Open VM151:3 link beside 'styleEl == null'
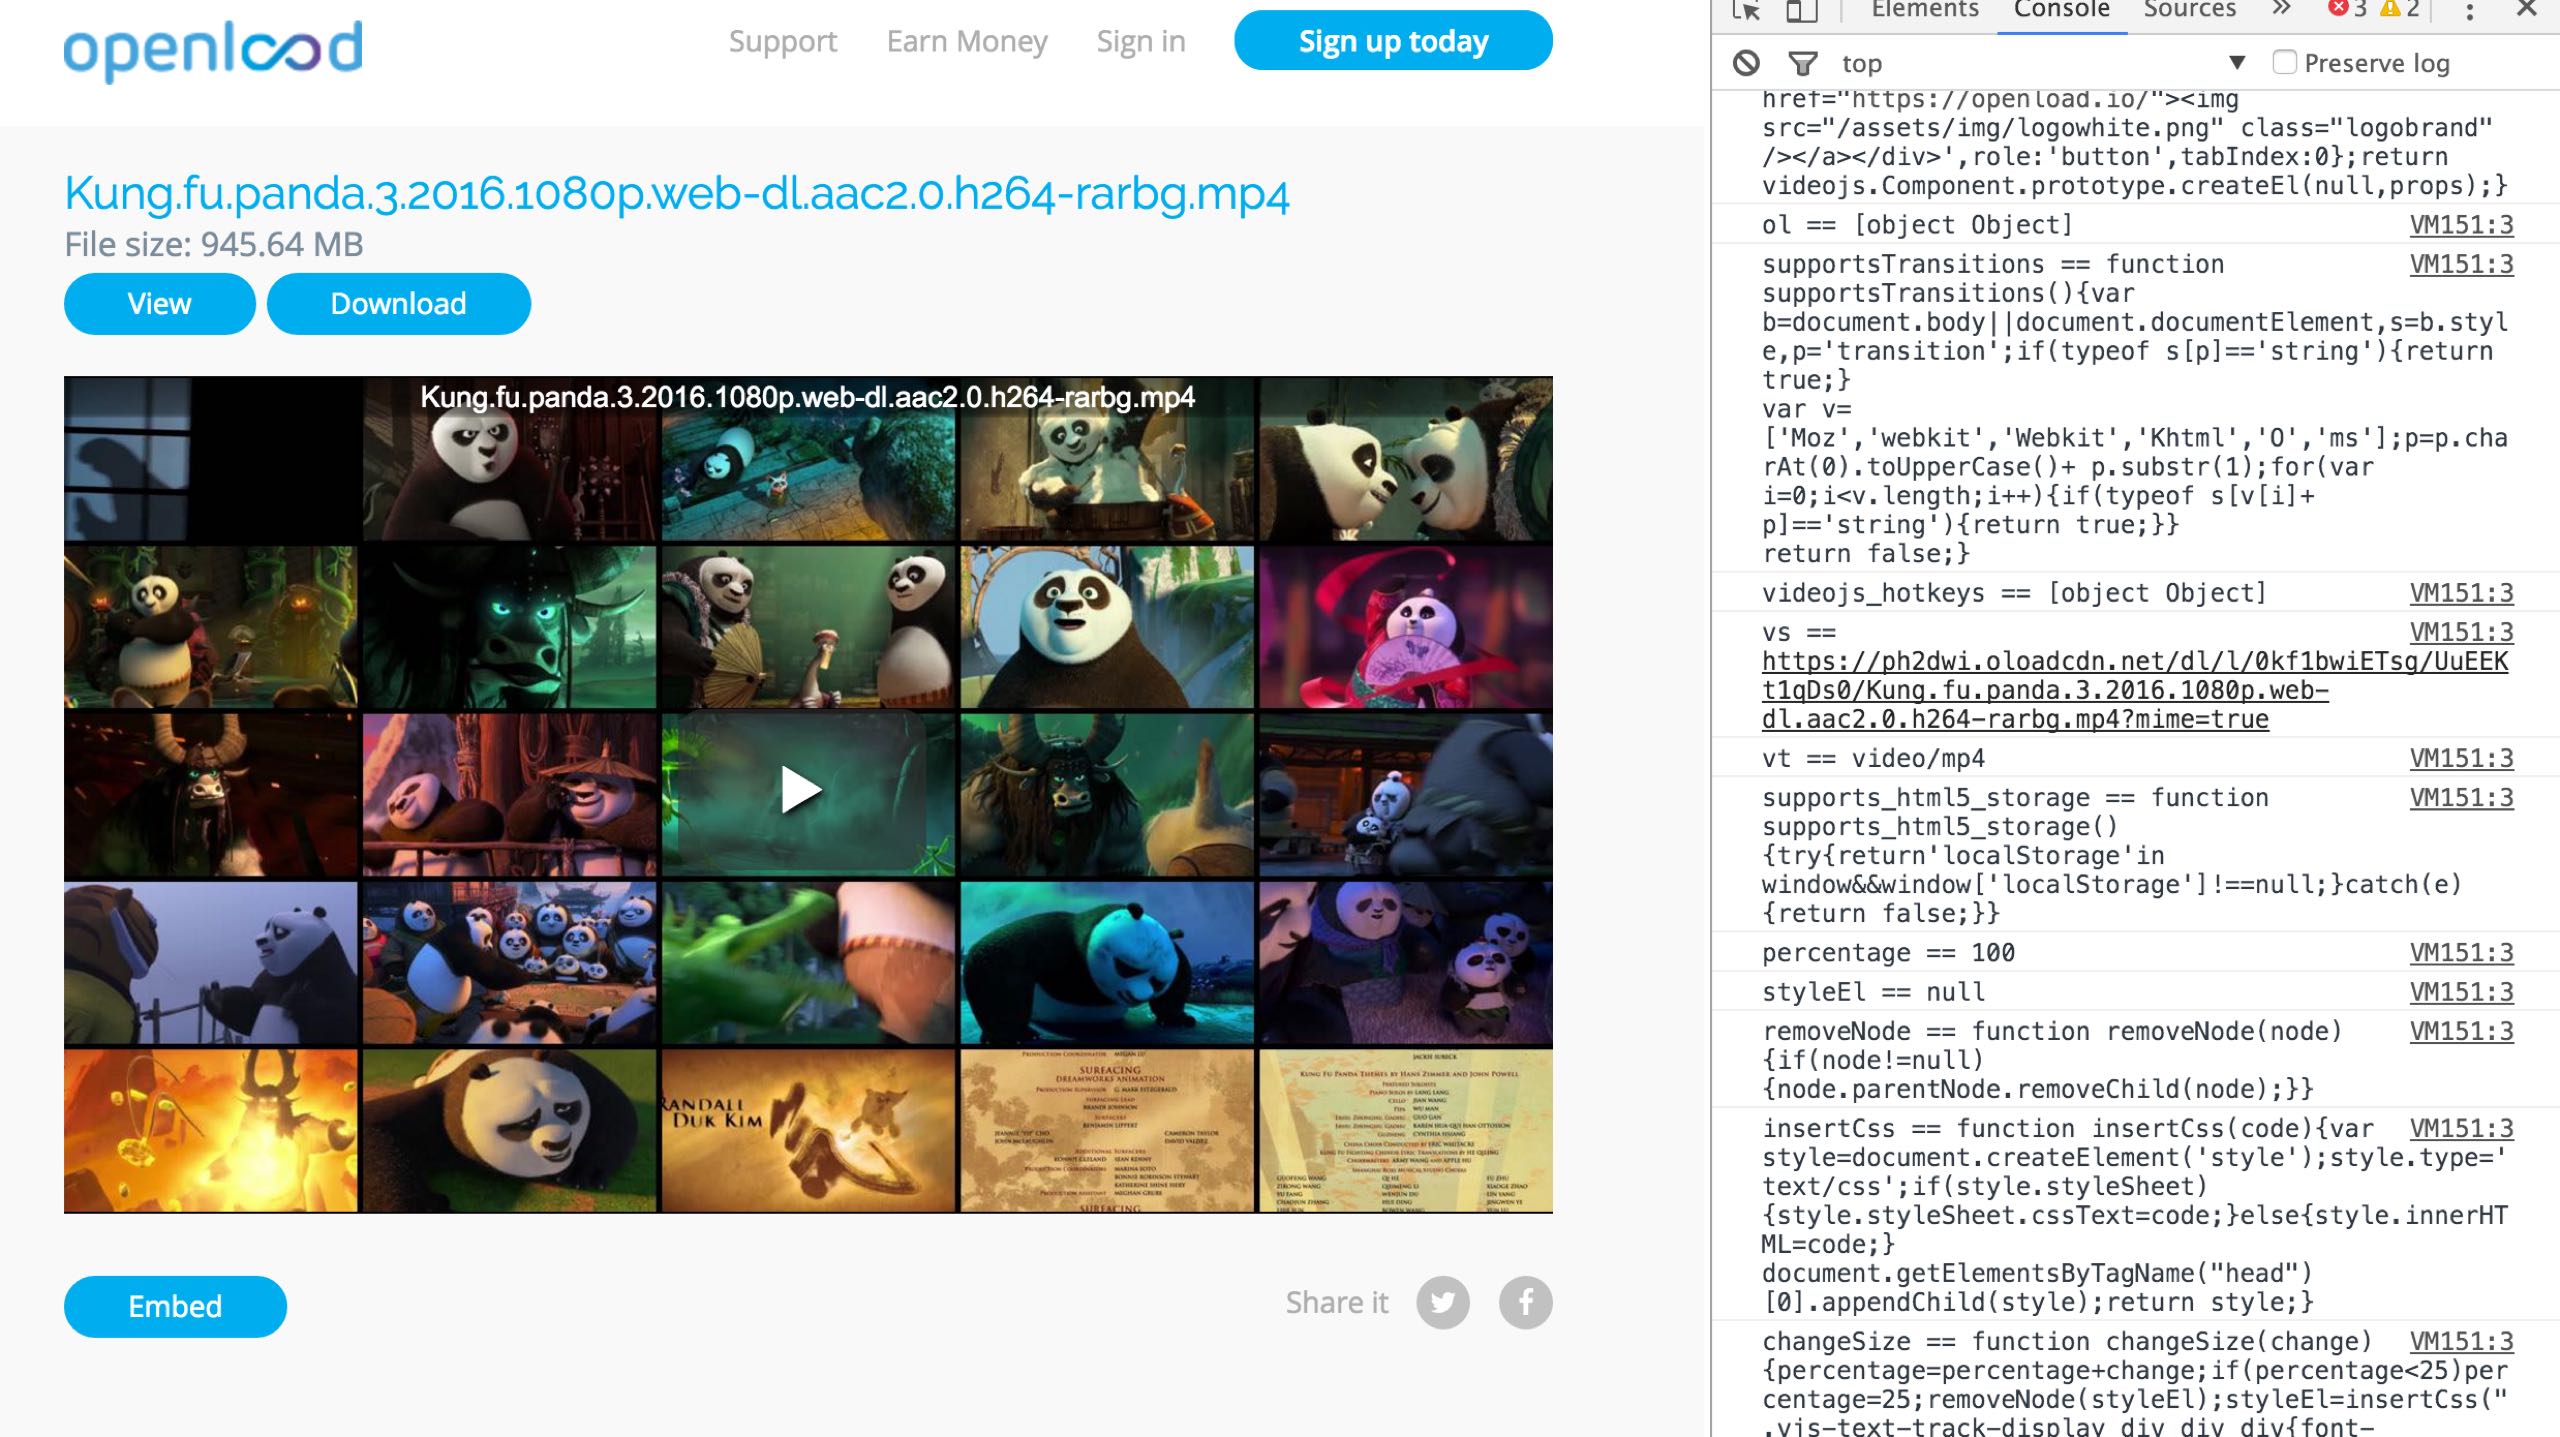This screenshot has height=1437, width=2560. coord(2461,992)
